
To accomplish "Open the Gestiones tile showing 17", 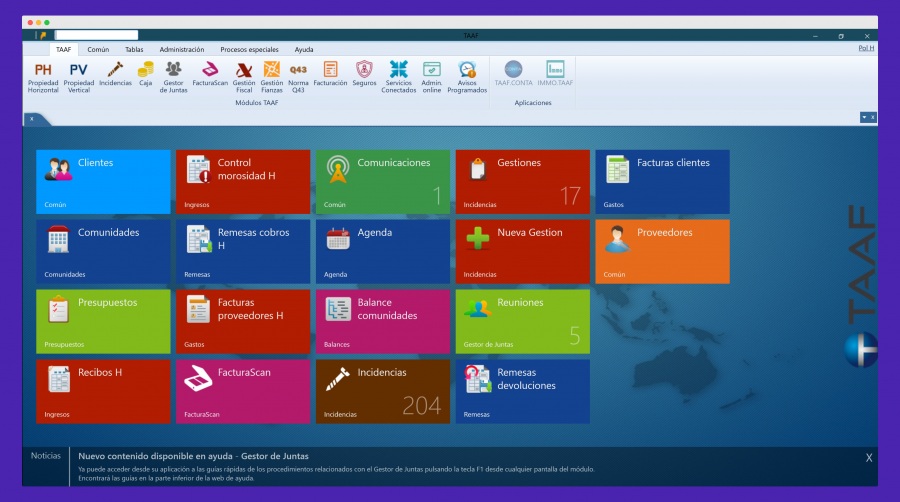I will point(523,182).
